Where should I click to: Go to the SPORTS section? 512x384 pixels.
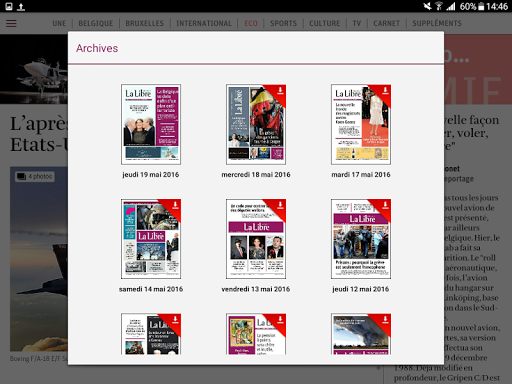coord(283,23)
